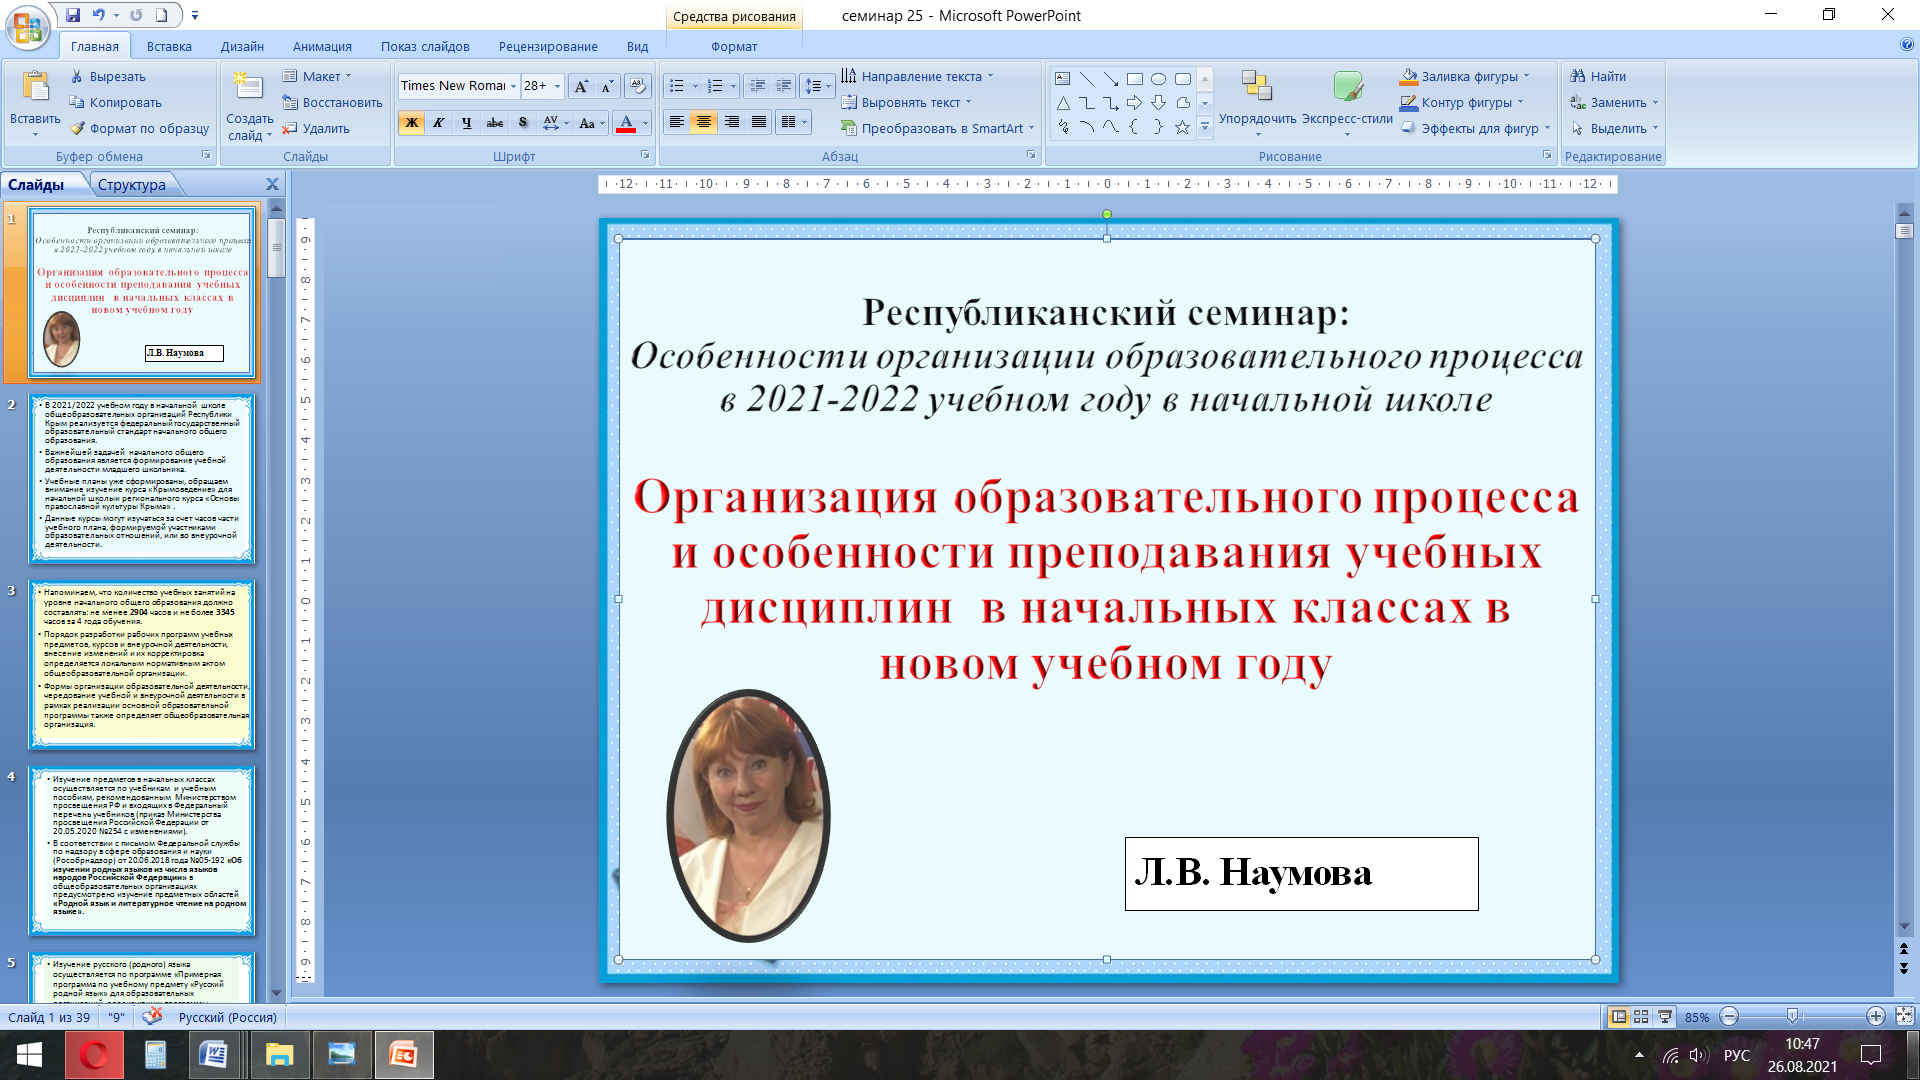This screenshot has height=1080, width=1920.
Task: Expand the font color arrow
Action: (x=645, y=123)
